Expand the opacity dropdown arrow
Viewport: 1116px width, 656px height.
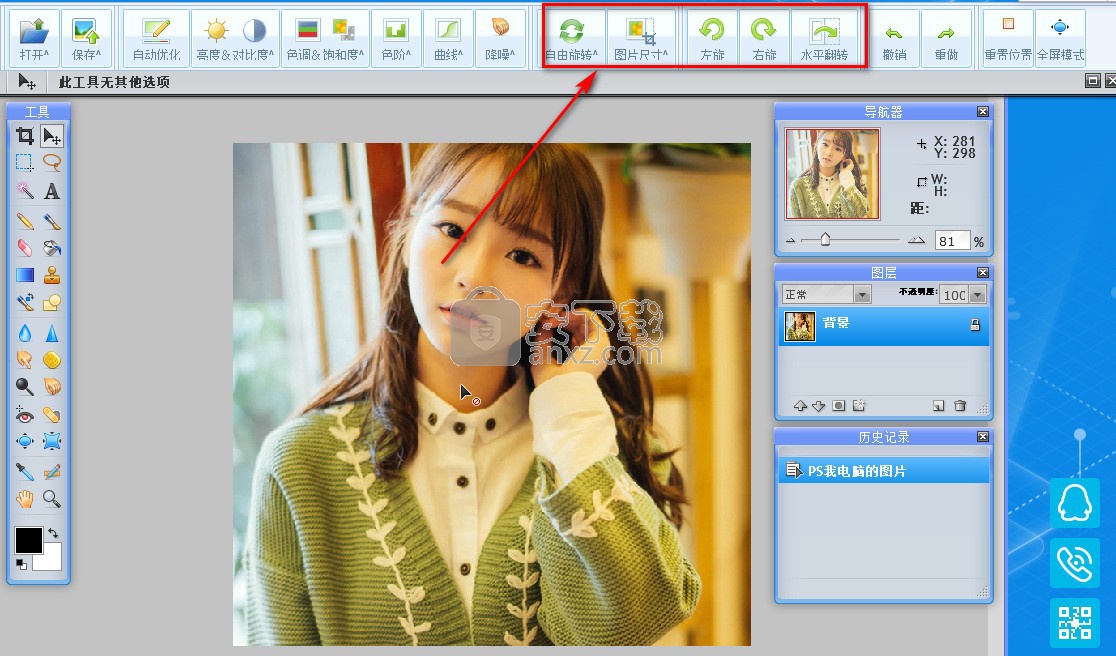978,294
